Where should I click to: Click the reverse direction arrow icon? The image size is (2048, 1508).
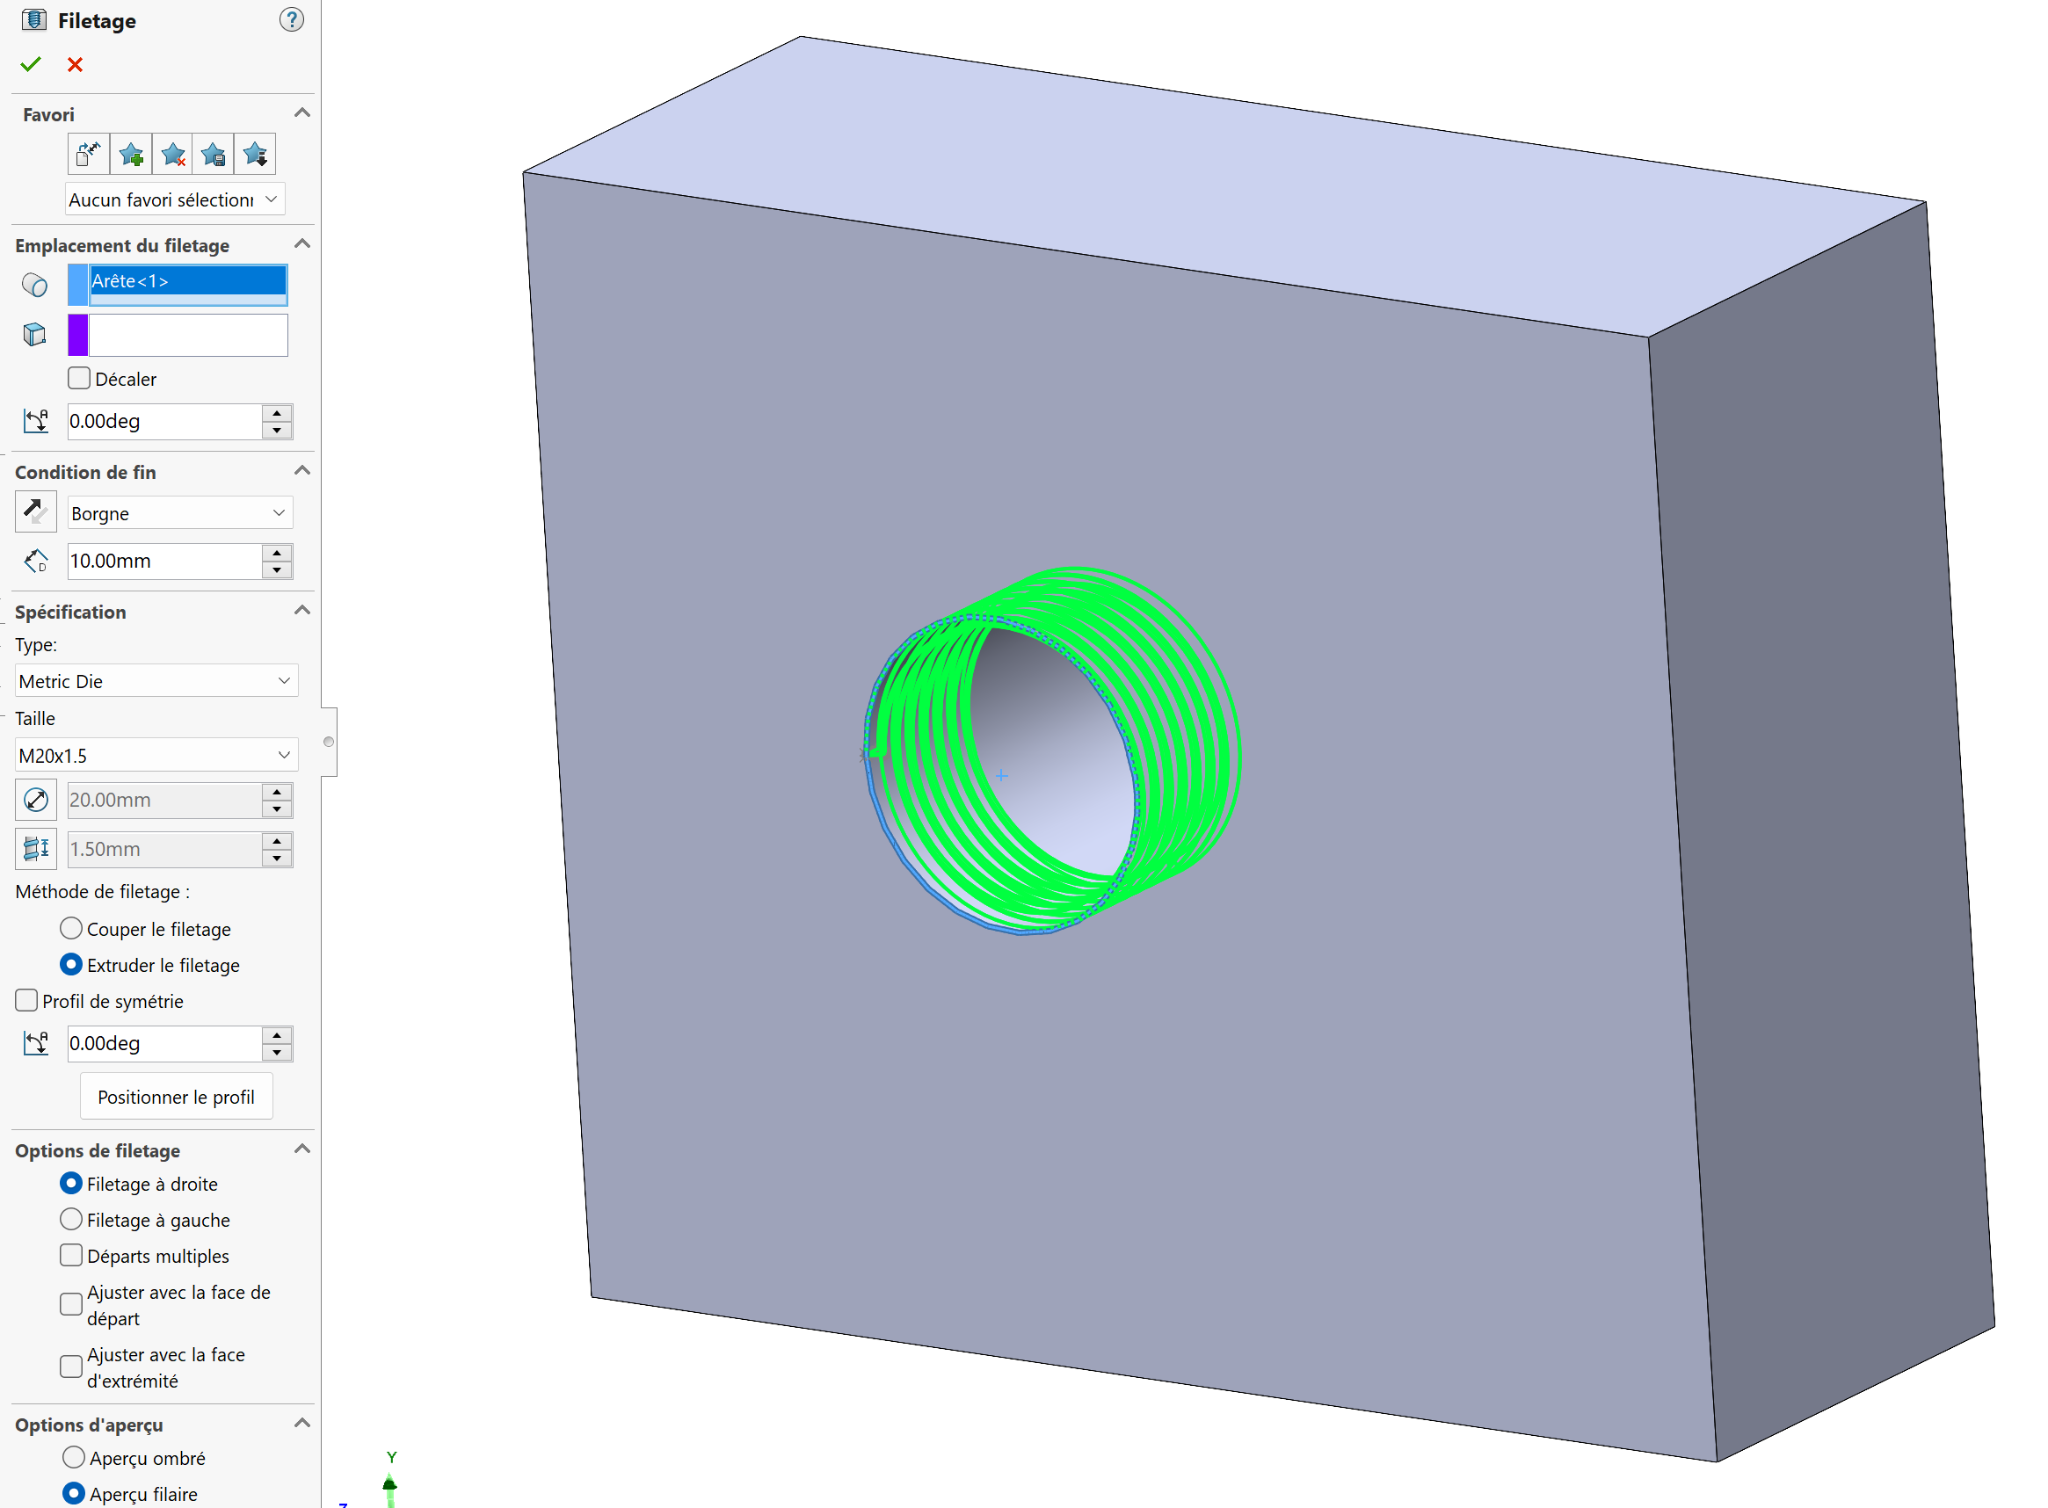(35, 512)
